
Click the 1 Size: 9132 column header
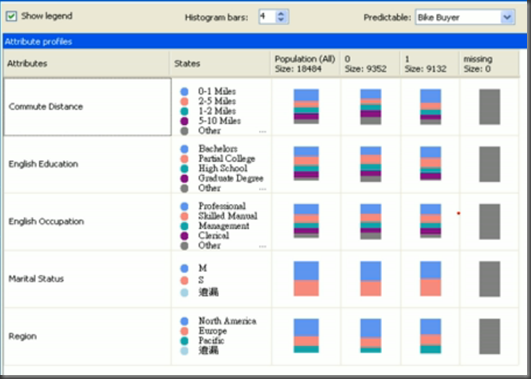coord(430,63)
